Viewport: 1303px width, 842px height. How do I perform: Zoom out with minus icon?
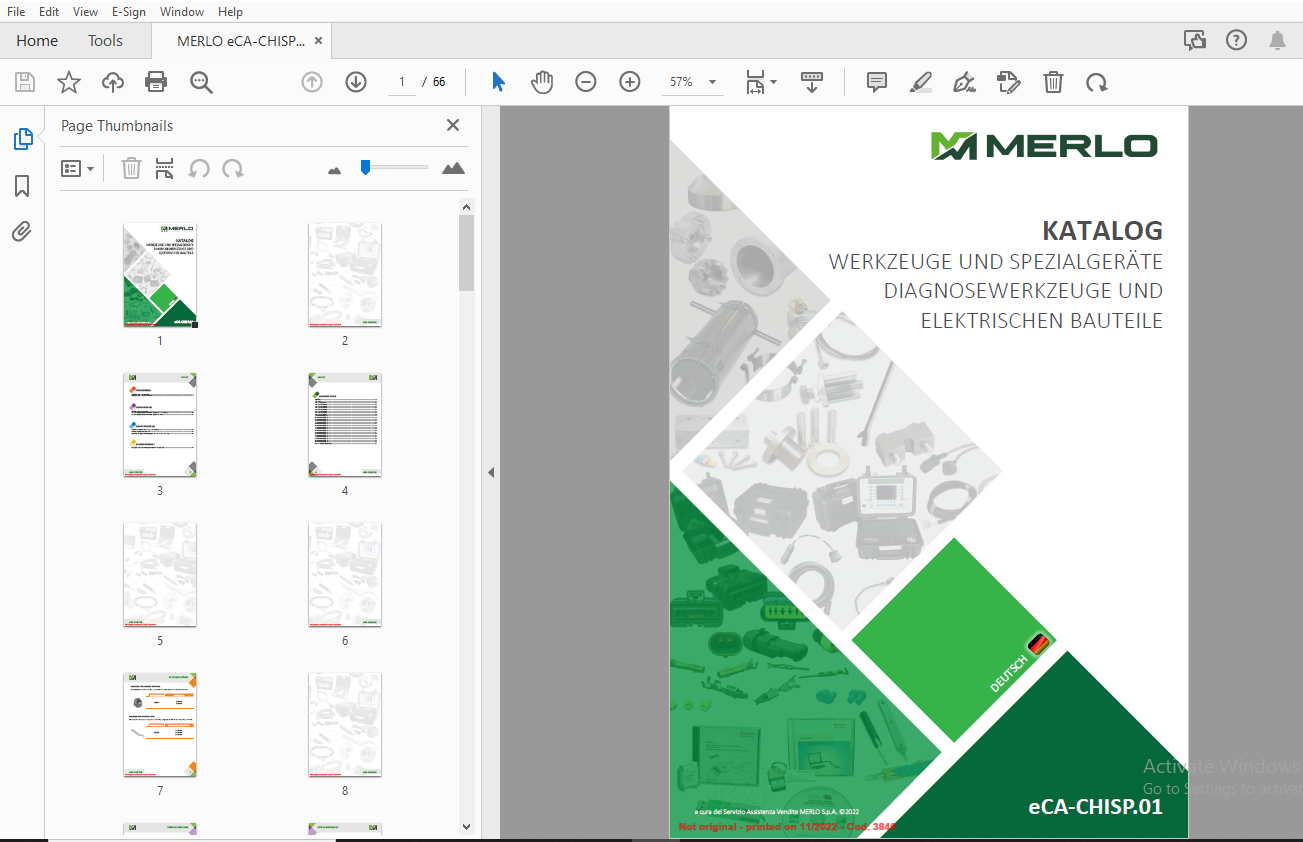pyautogui.click(x=586, y=82)
